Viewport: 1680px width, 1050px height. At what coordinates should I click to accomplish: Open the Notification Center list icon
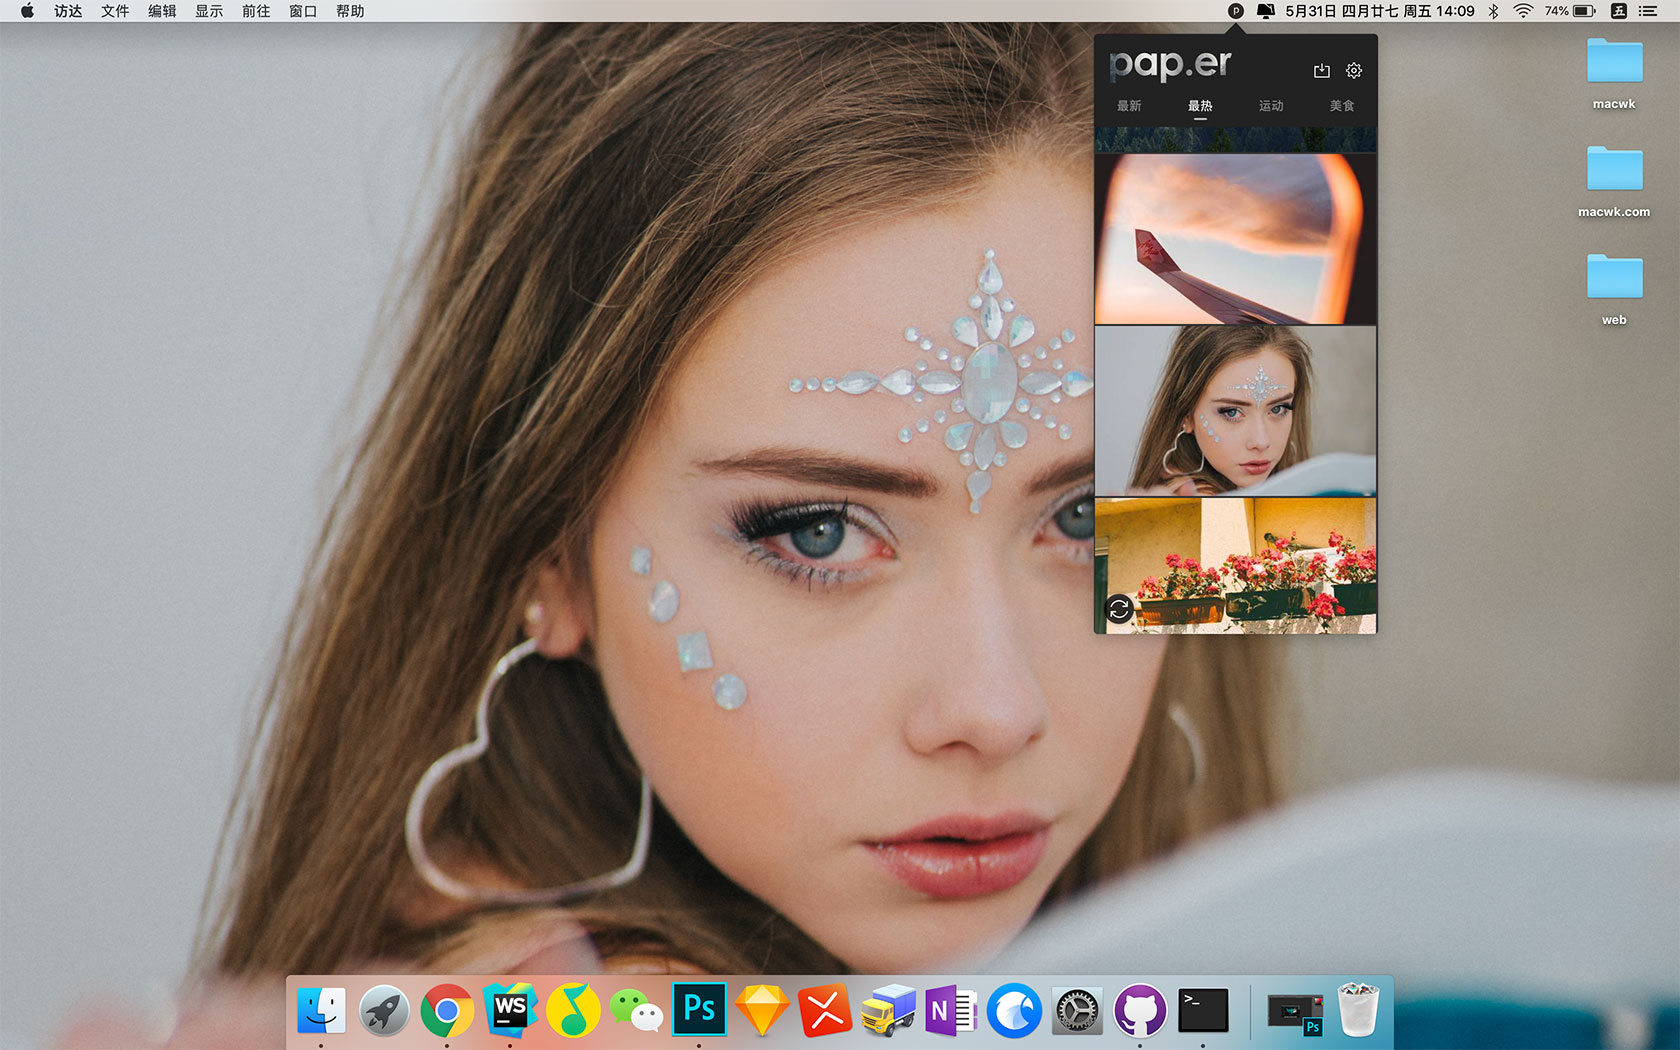coord(1648,11)
